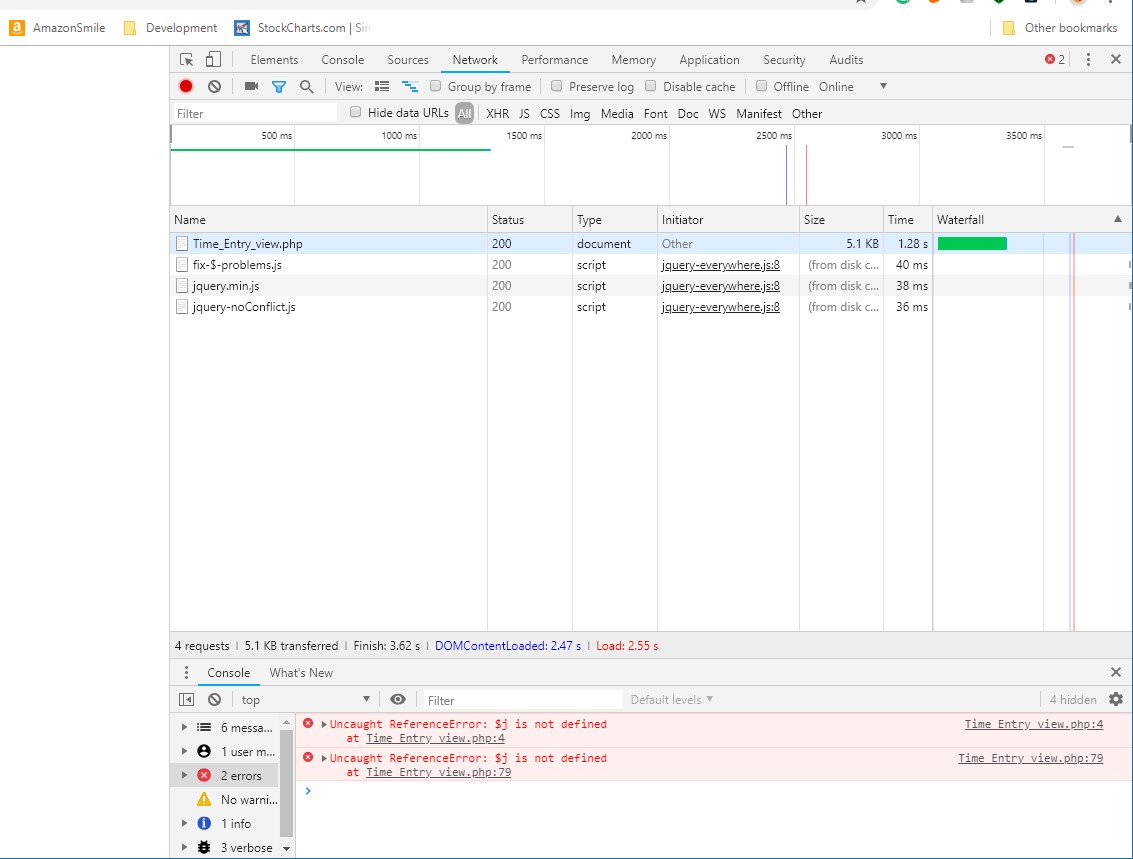
Task: Clear the console with the ban icon
Action: 215,699
